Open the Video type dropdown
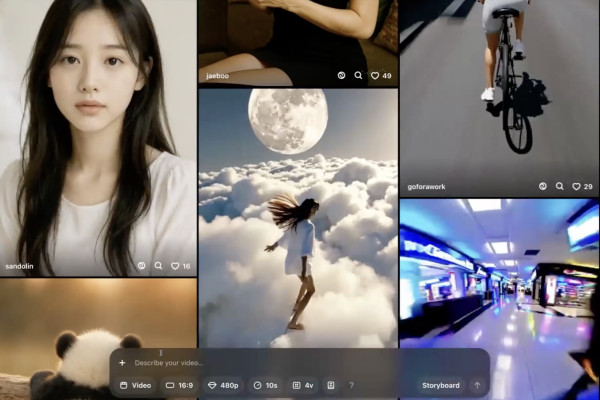 (x=135, y=385)
